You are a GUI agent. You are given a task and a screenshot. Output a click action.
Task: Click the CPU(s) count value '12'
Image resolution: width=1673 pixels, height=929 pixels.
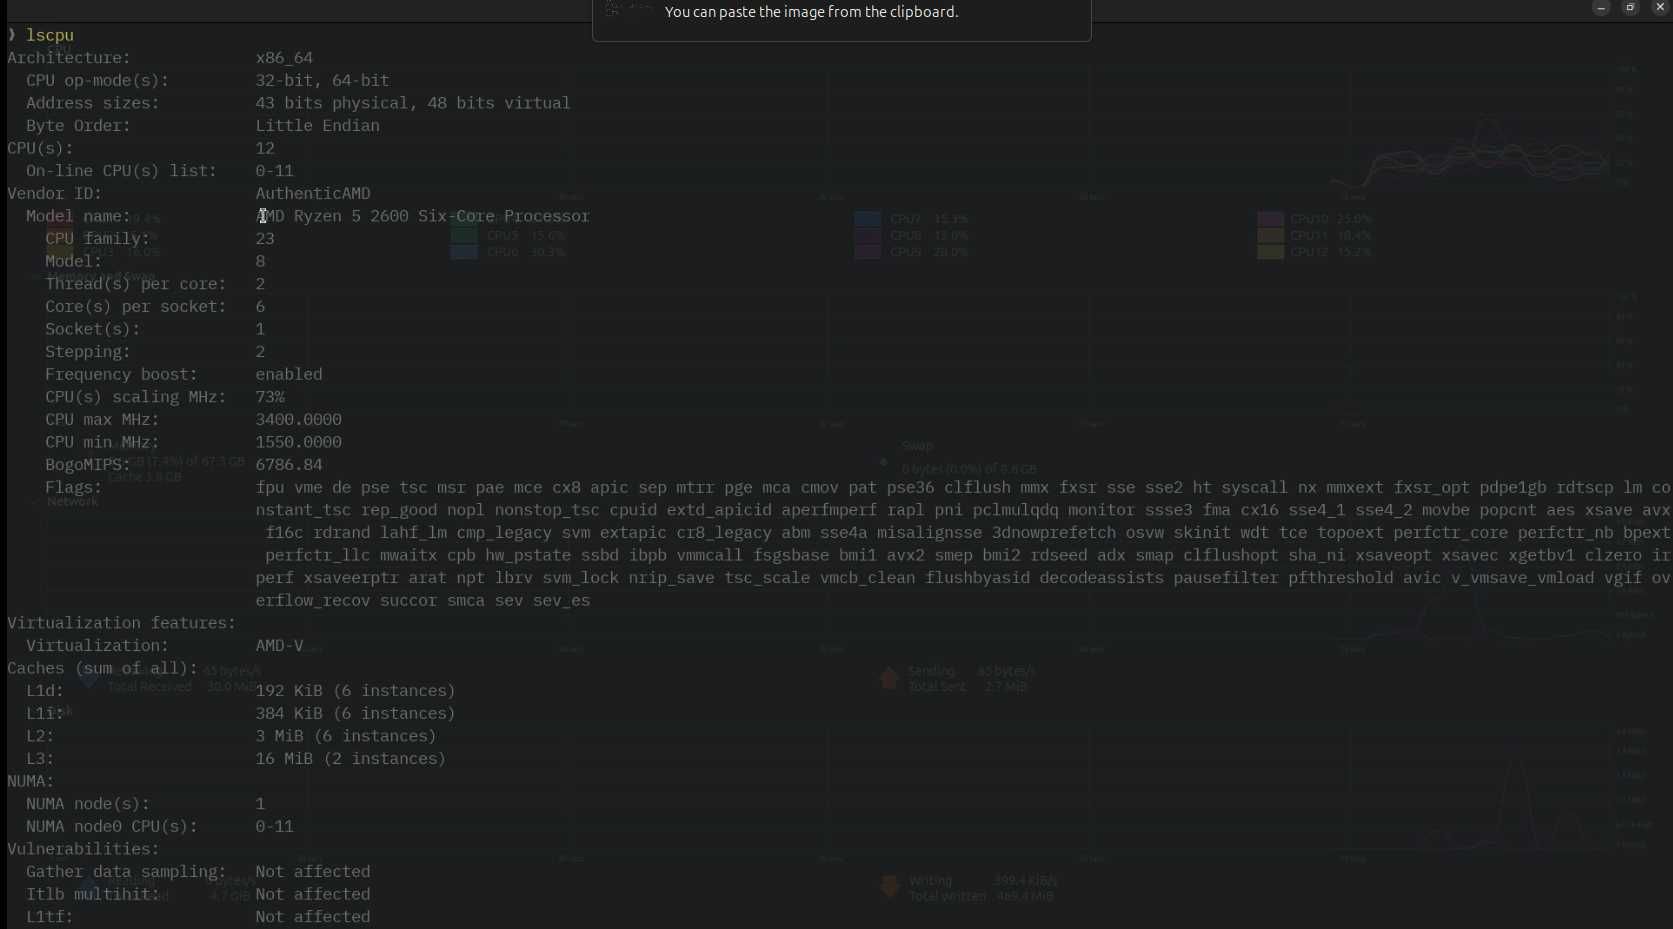point(265,148)
